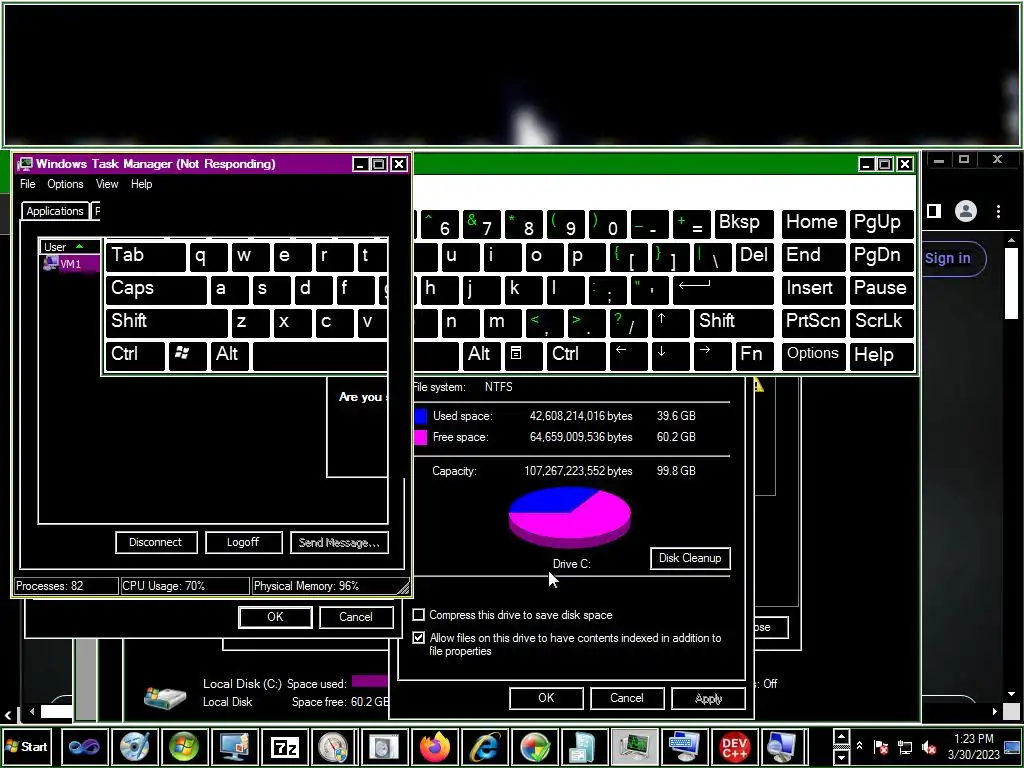Click the Visual Studio infinity icon on taskbar

84,746
